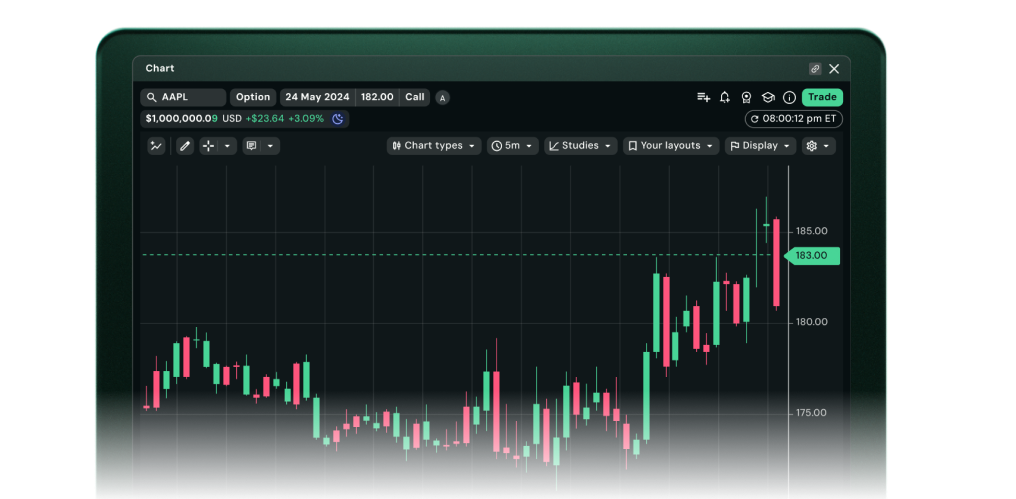Expand the annotation tool options arrow
Viewport: 1016px width, 499px height.
[x=271, y=146]
